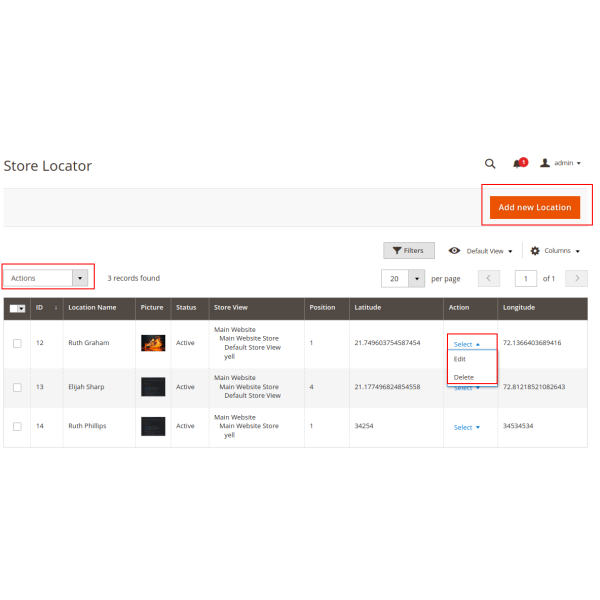Screen dimensions: 600x600
Task: Click the admin user account menu
Action: (561, 163)
